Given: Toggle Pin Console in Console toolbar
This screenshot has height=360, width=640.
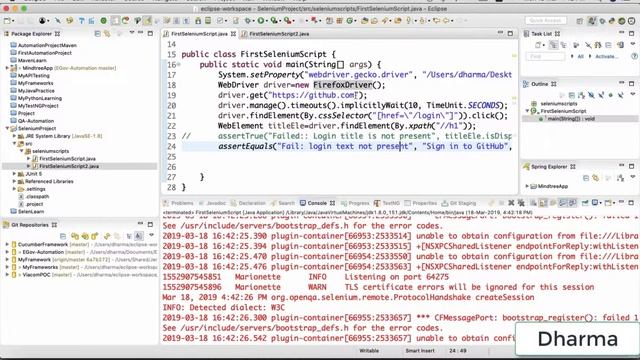Looking at the screenshot, I should 585,203.
